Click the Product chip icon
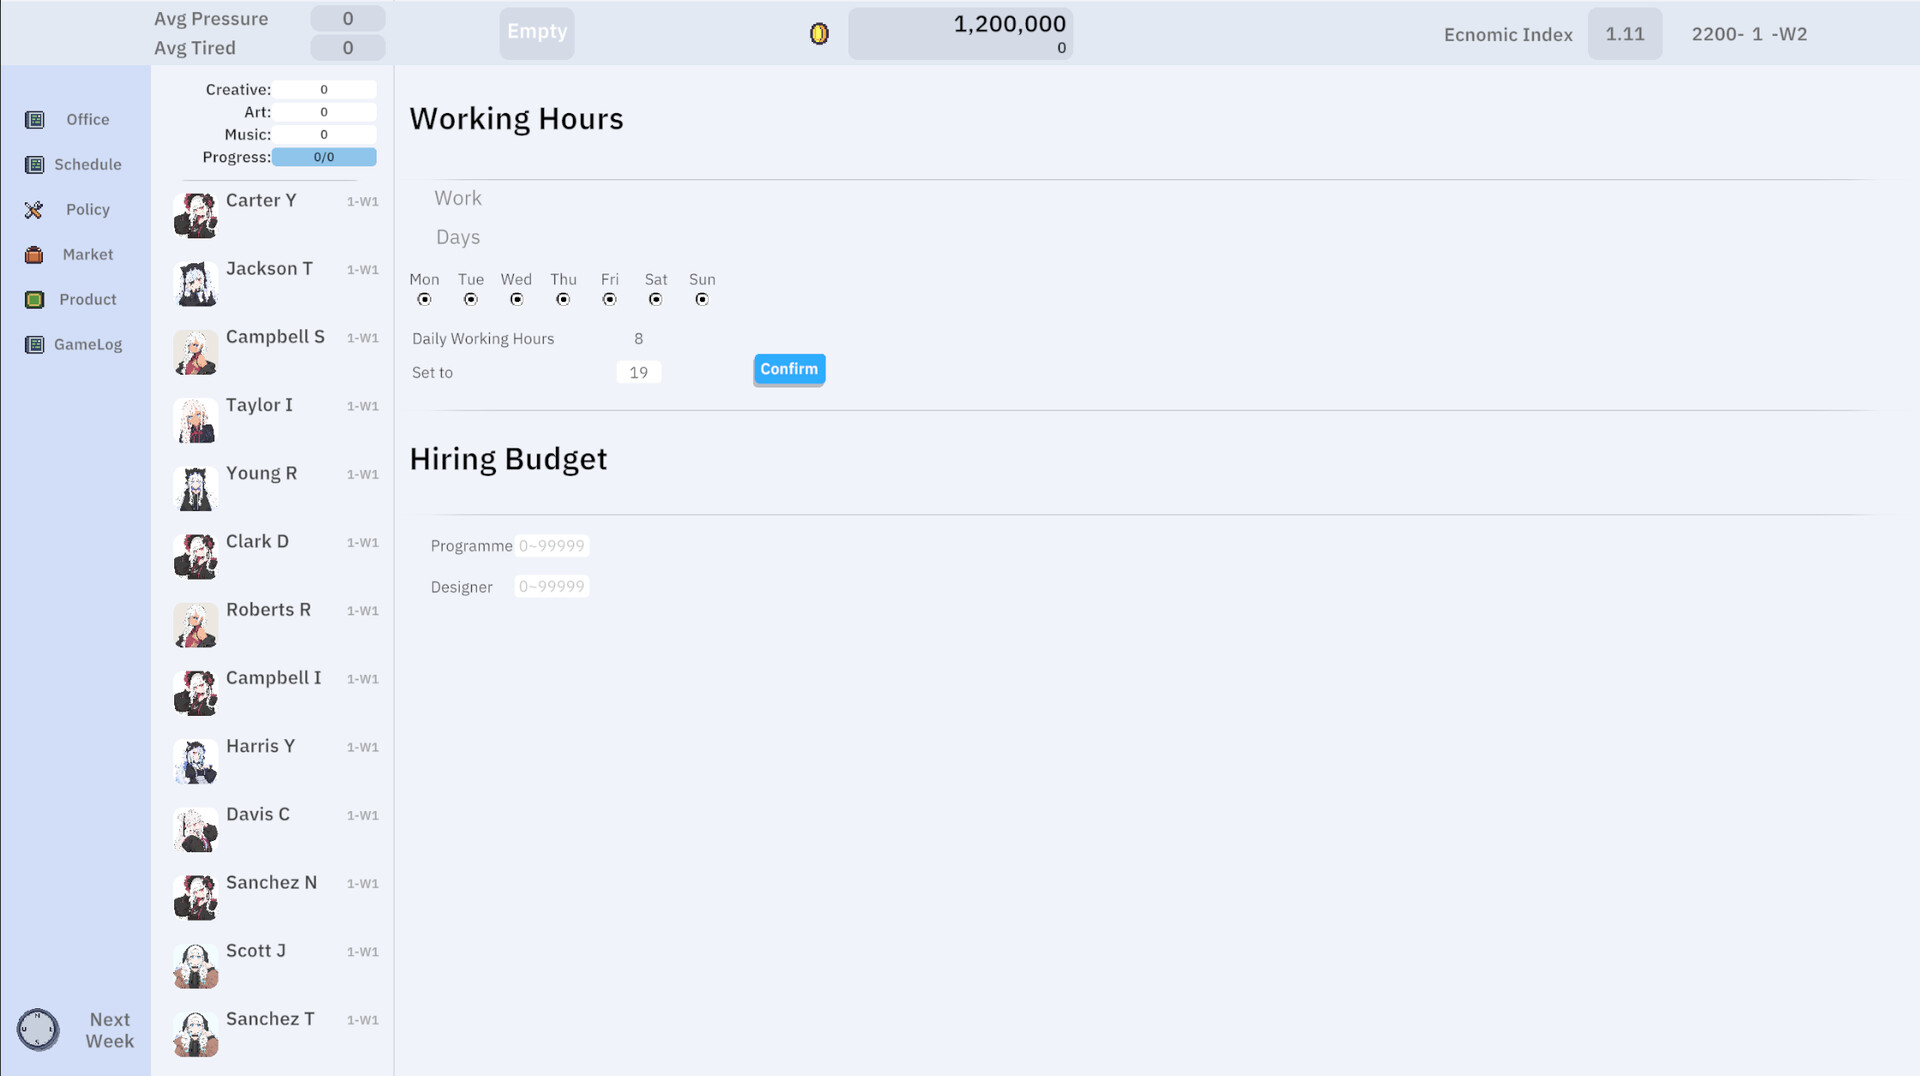 coord(34,300)
